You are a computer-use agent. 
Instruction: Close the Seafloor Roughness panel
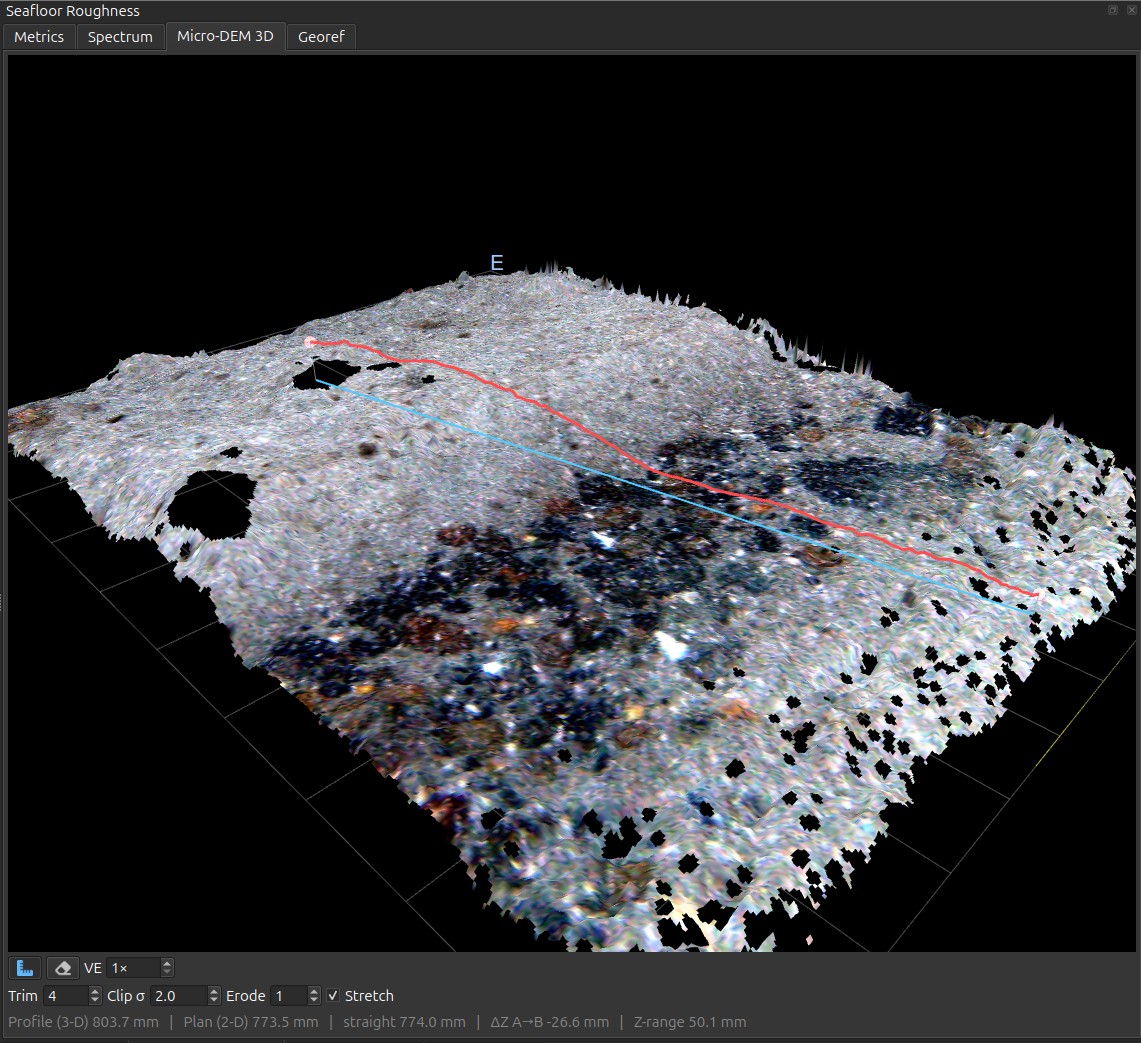coord(1130,9)
